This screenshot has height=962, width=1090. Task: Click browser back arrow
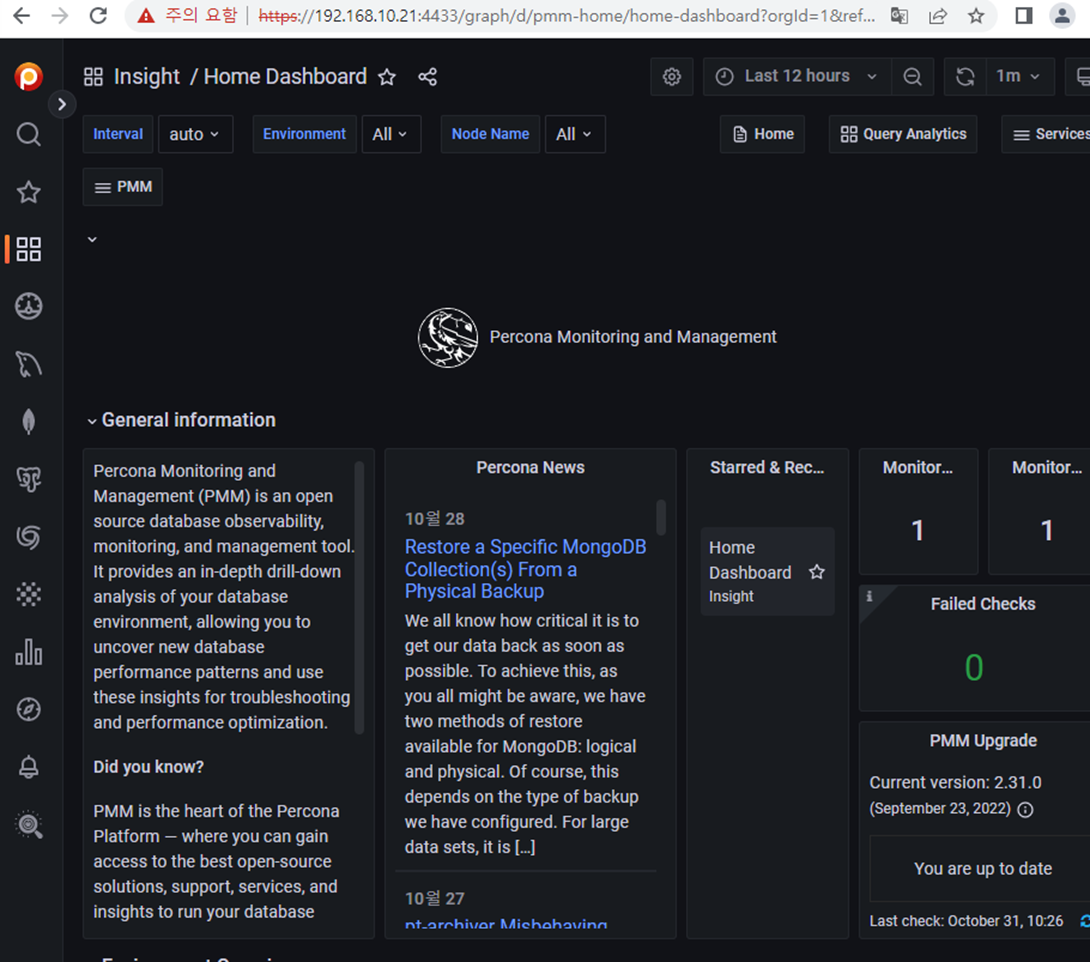(x=22, y=15)
